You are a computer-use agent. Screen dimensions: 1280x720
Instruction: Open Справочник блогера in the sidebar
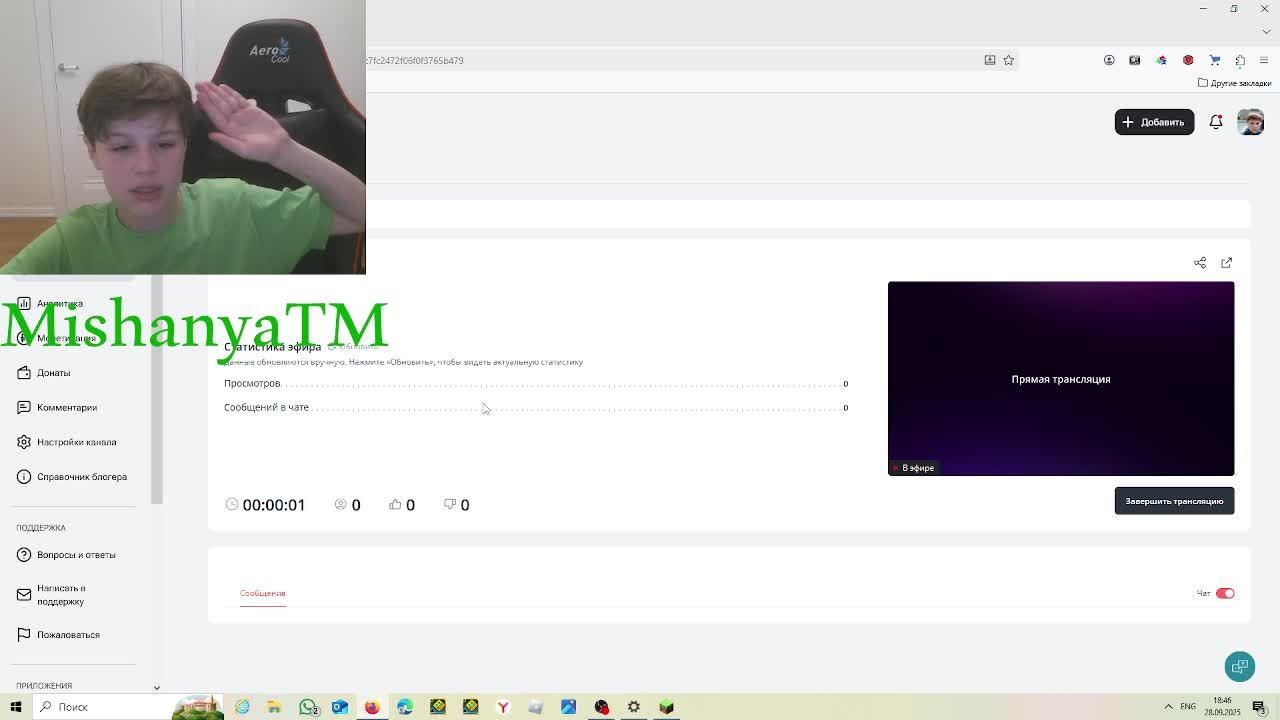coord(72,477)
